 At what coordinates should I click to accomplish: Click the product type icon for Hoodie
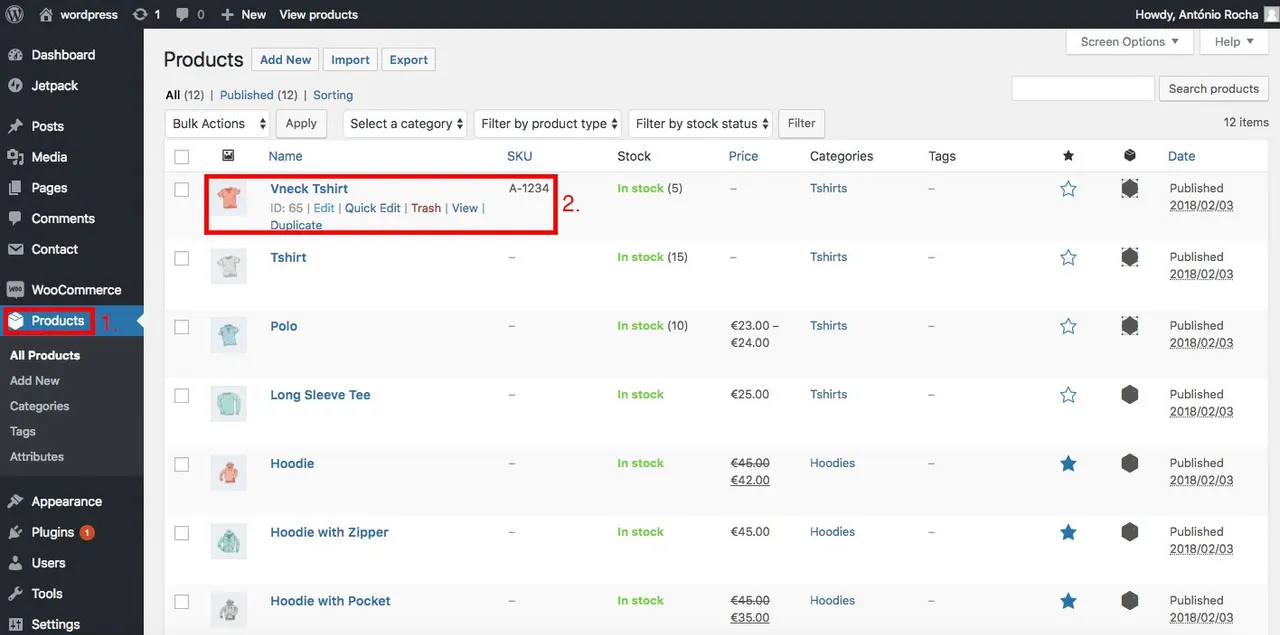1130,463
